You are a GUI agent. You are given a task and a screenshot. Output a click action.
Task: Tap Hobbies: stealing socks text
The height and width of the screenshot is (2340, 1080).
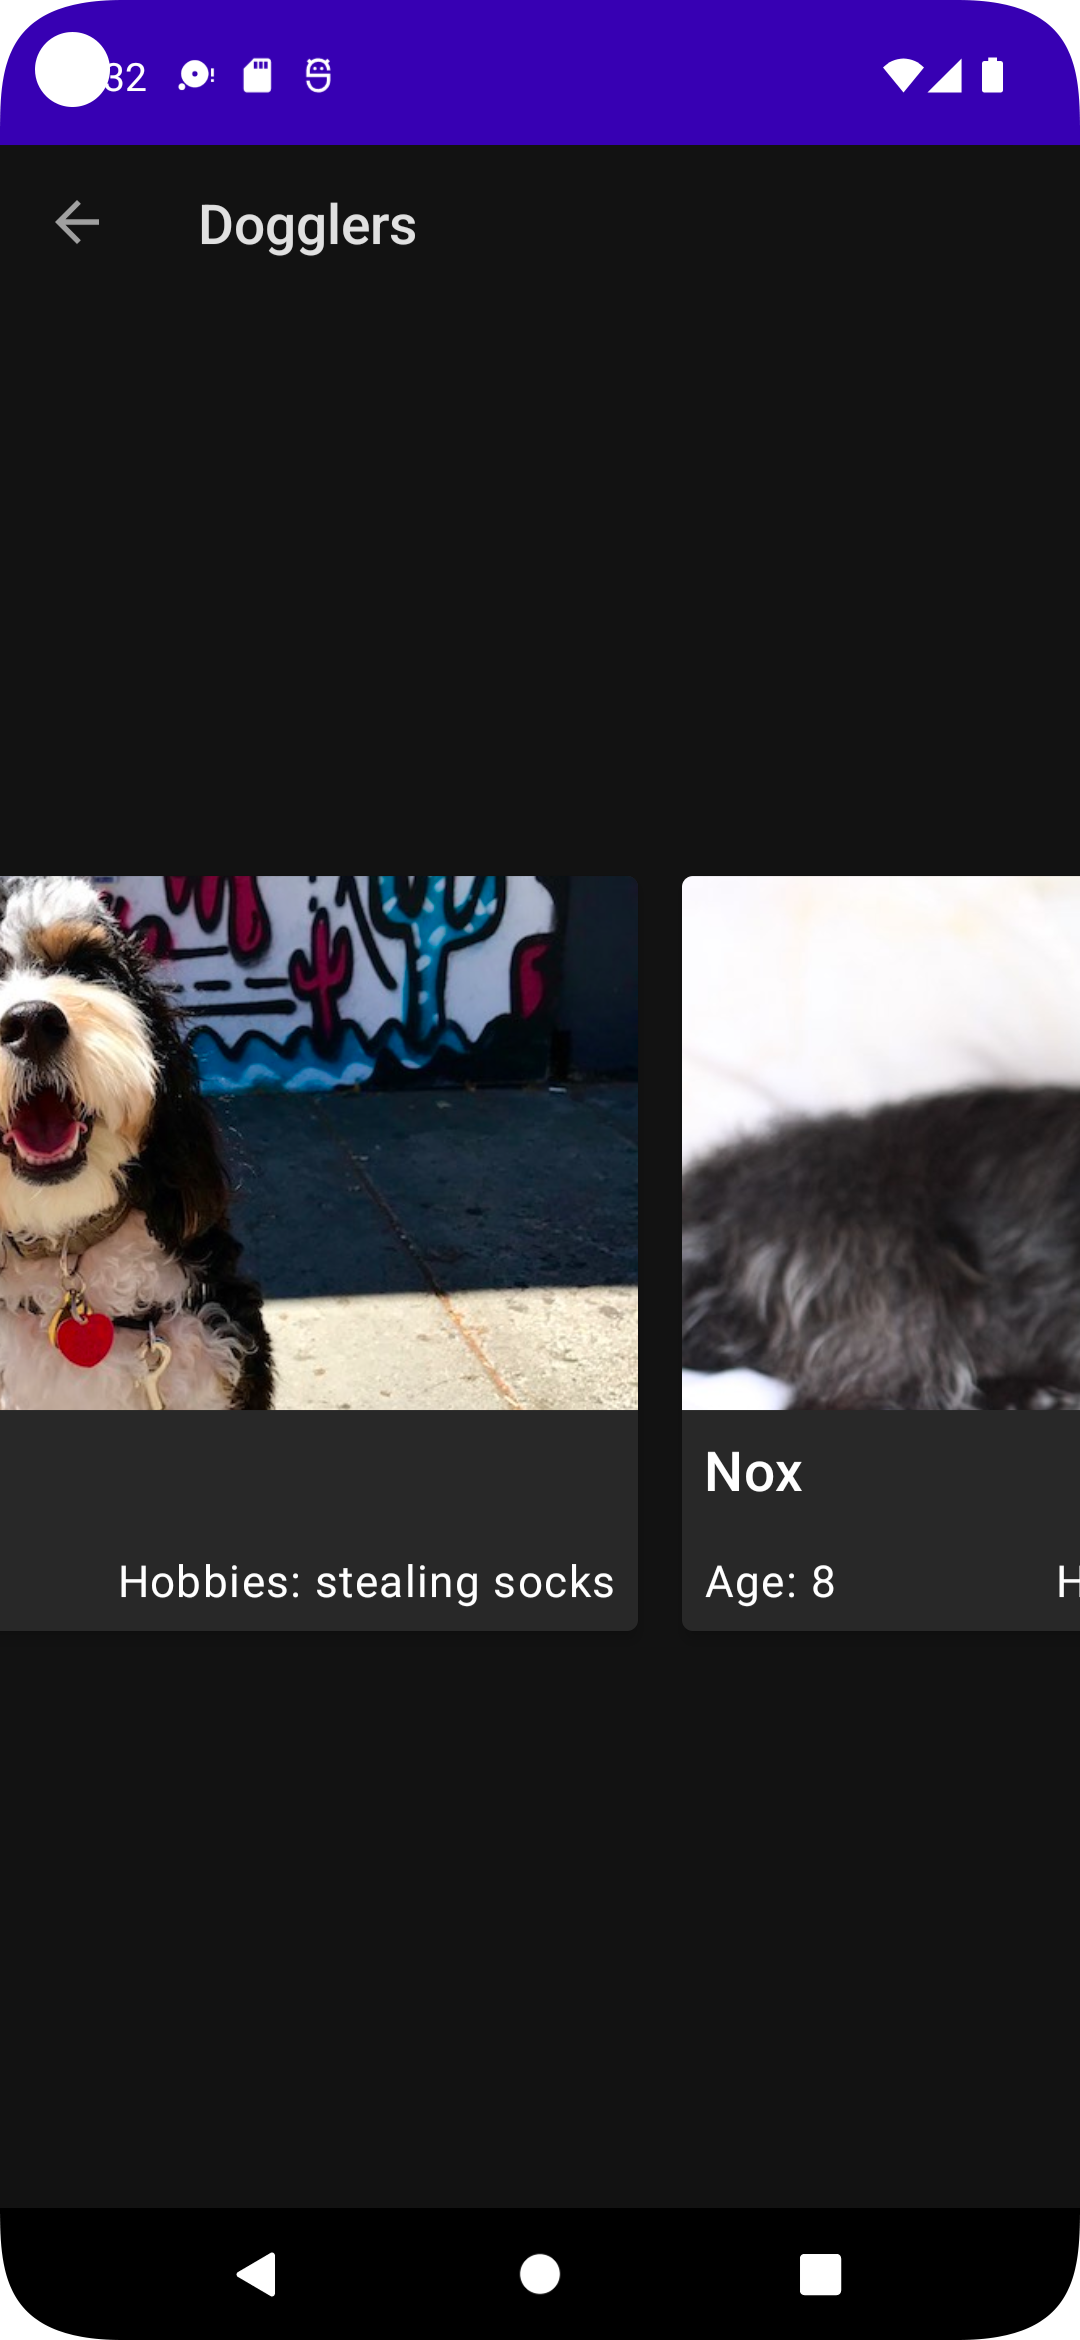click(x=366, y=1582)
